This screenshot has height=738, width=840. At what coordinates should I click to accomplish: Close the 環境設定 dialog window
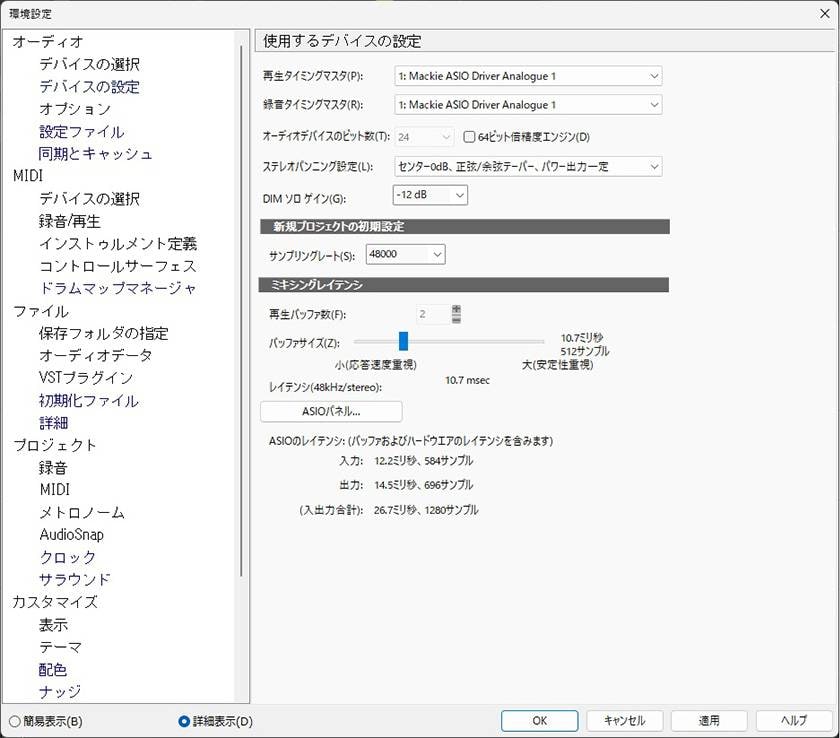click(x=818, y=14)
